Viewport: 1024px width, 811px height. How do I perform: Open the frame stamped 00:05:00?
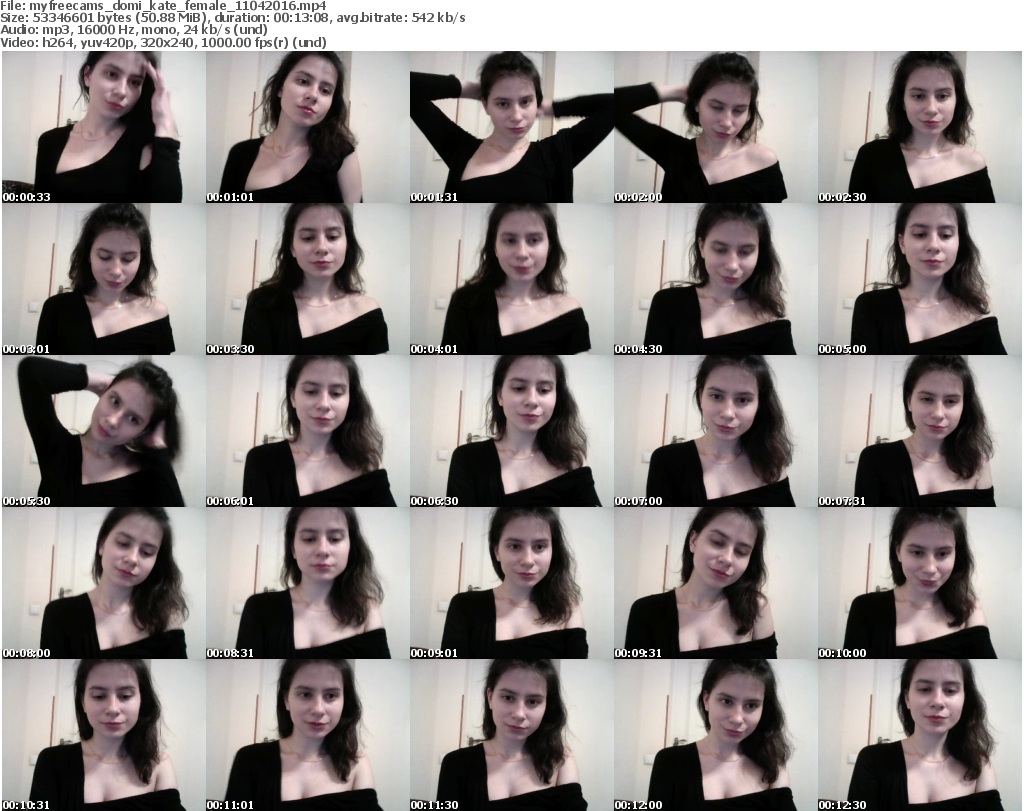(x=920, y=279)
